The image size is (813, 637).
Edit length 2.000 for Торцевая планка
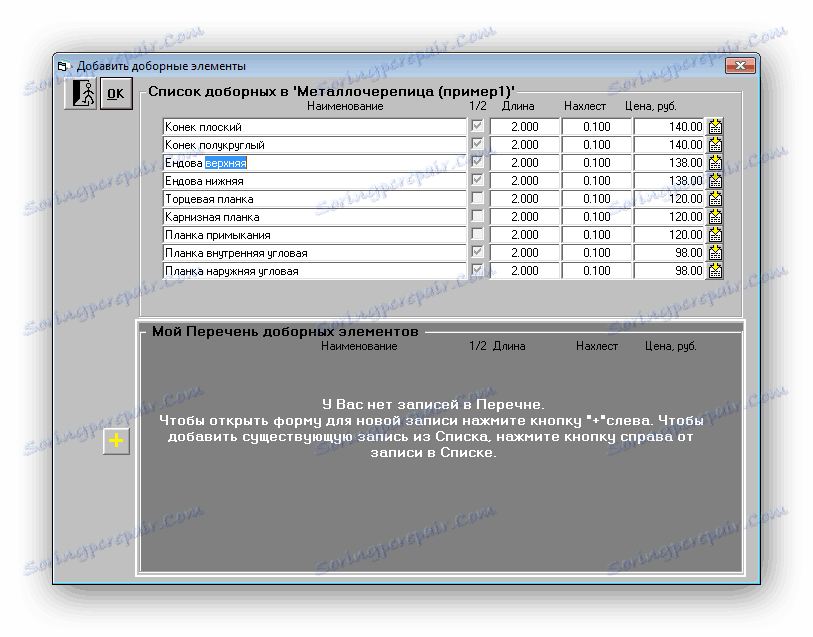tap(525, 199)
